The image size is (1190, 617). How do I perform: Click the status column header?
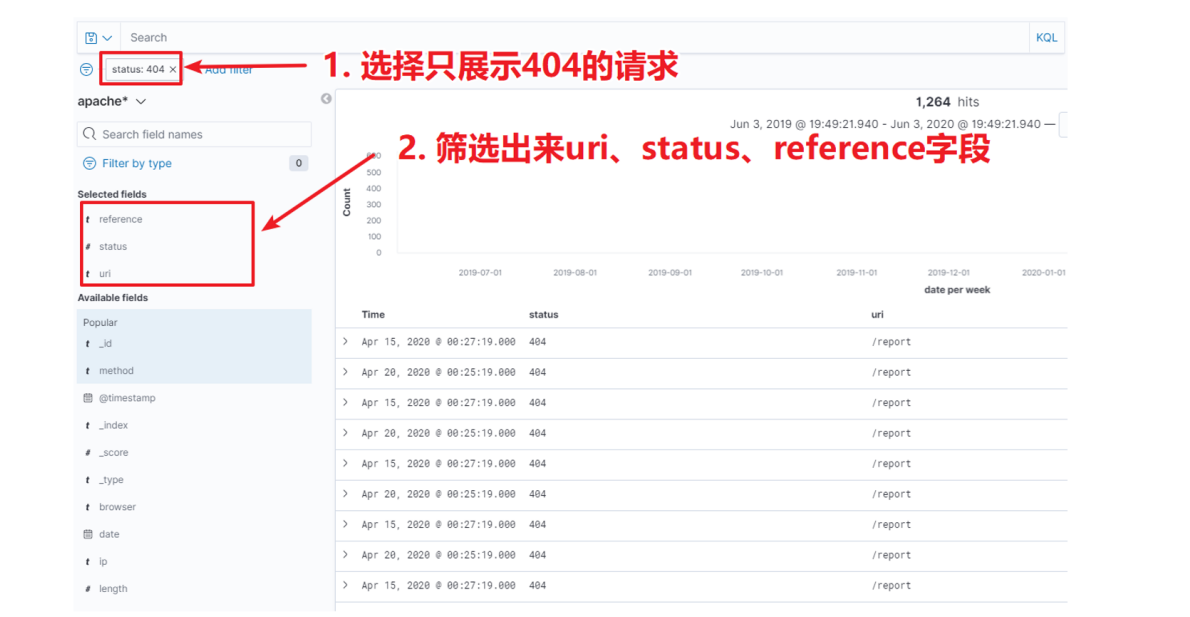click(543, 315)
